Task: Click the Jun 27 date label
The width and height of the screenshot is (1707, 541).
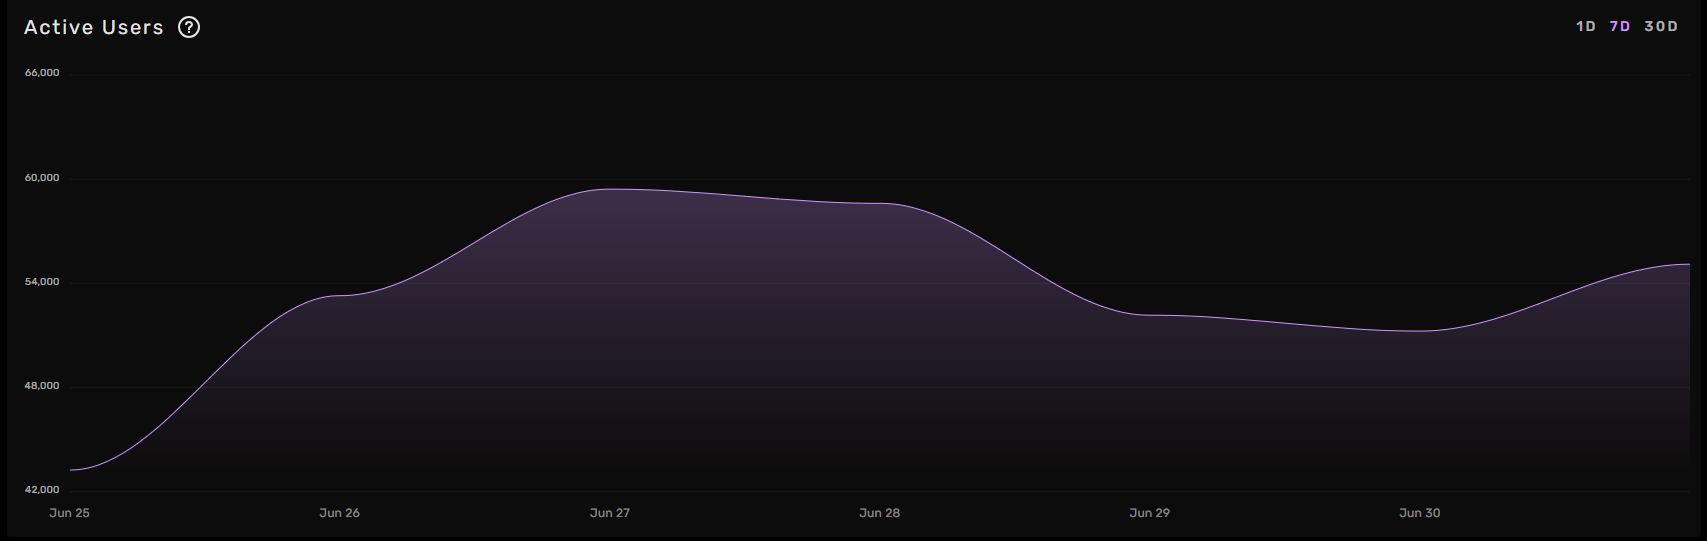Action: click(x=610, y=513)
